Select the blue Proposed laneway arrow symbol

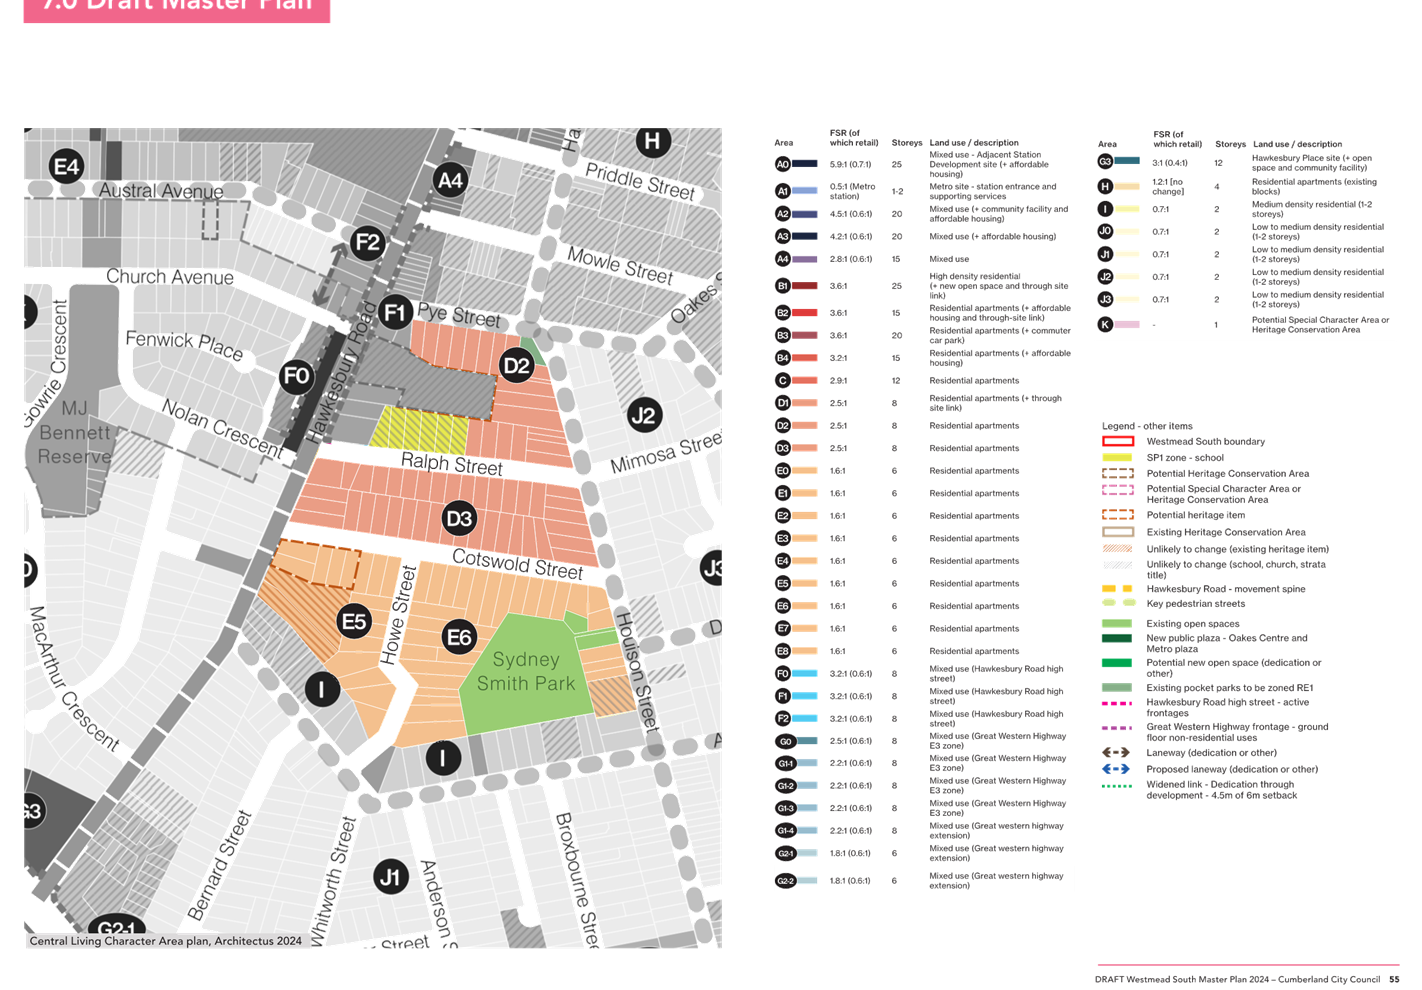coord(1116,769)
